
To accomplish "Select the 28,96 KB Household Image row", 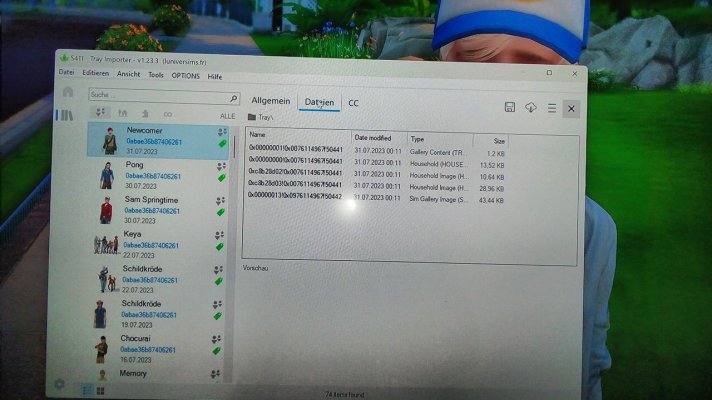I will 376,186.
